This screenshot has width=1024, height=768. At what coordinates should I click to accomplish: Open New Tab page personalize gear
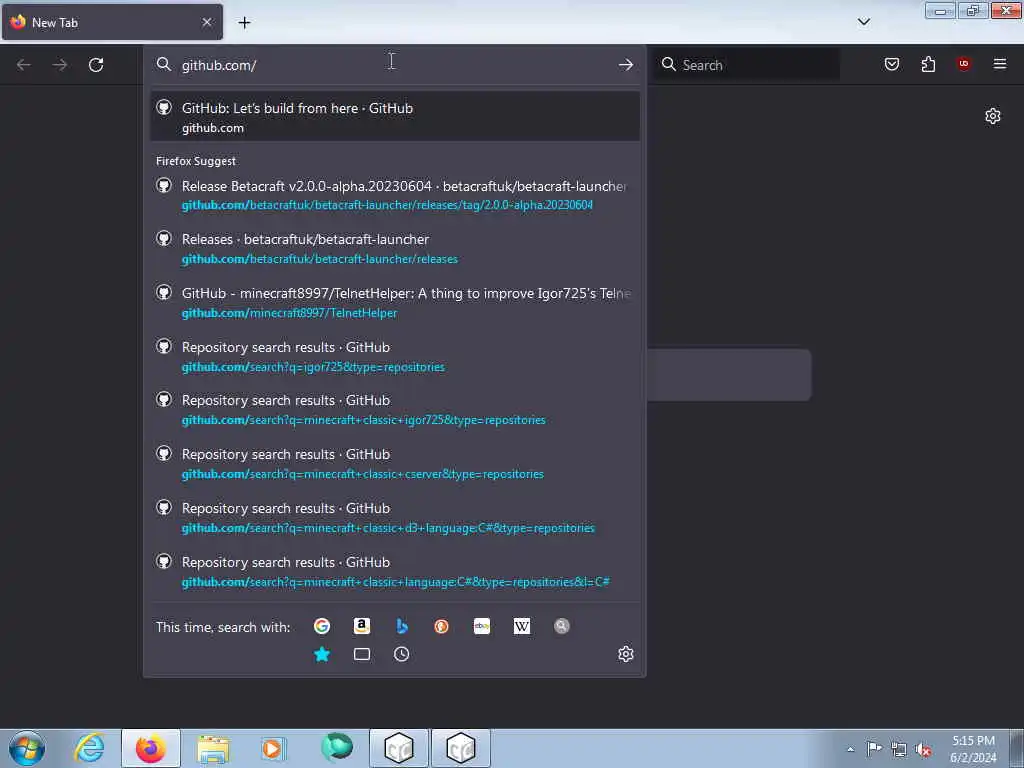993,116
